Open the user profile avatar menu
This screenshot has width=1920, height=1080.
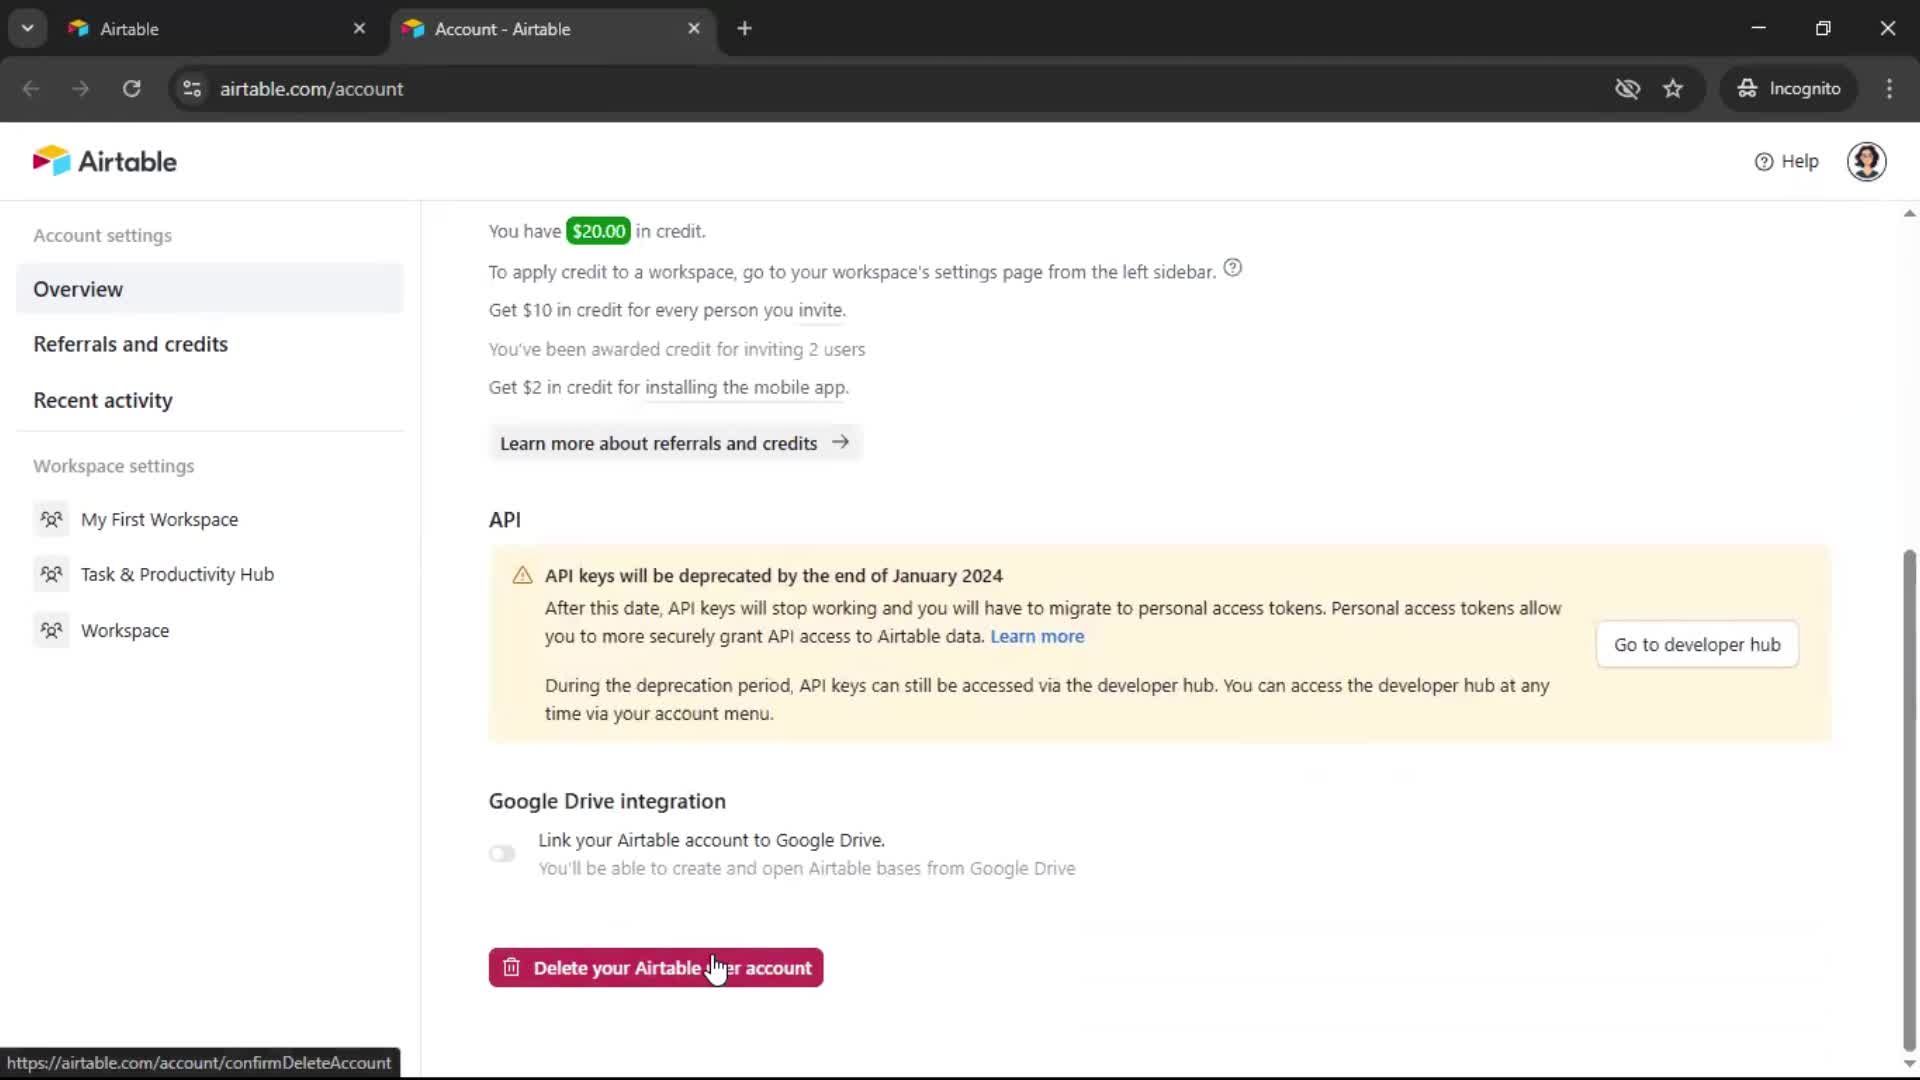[1866, 161]
